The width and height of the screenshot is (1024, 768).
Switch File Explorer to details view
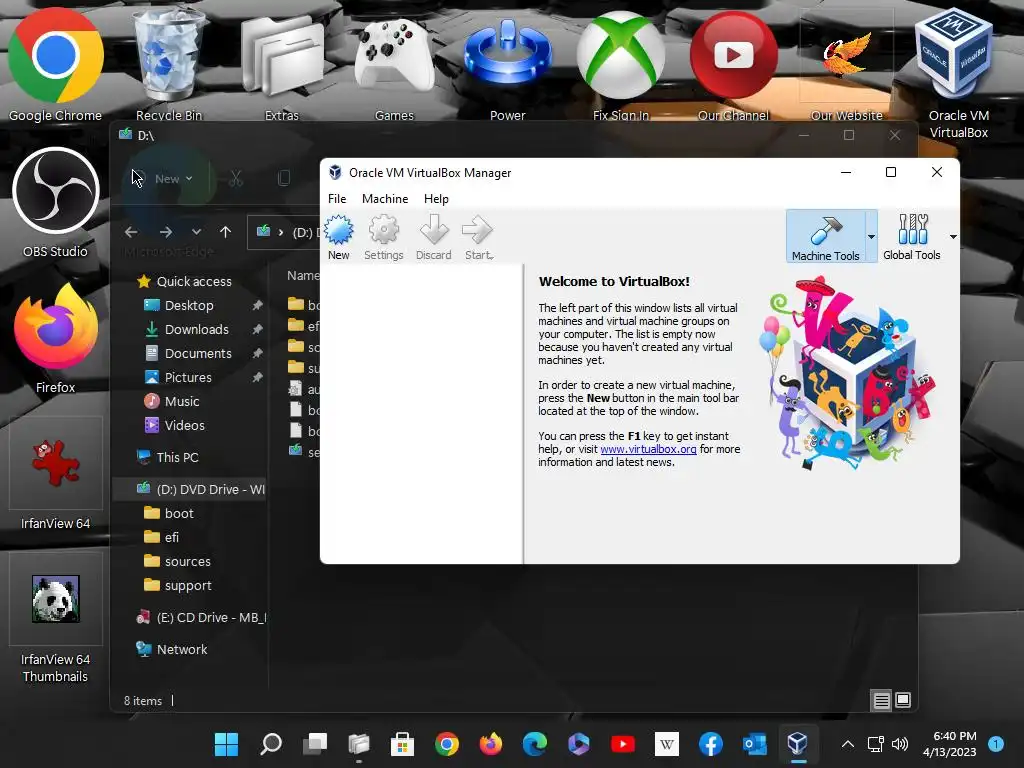(x=882, y=701)
